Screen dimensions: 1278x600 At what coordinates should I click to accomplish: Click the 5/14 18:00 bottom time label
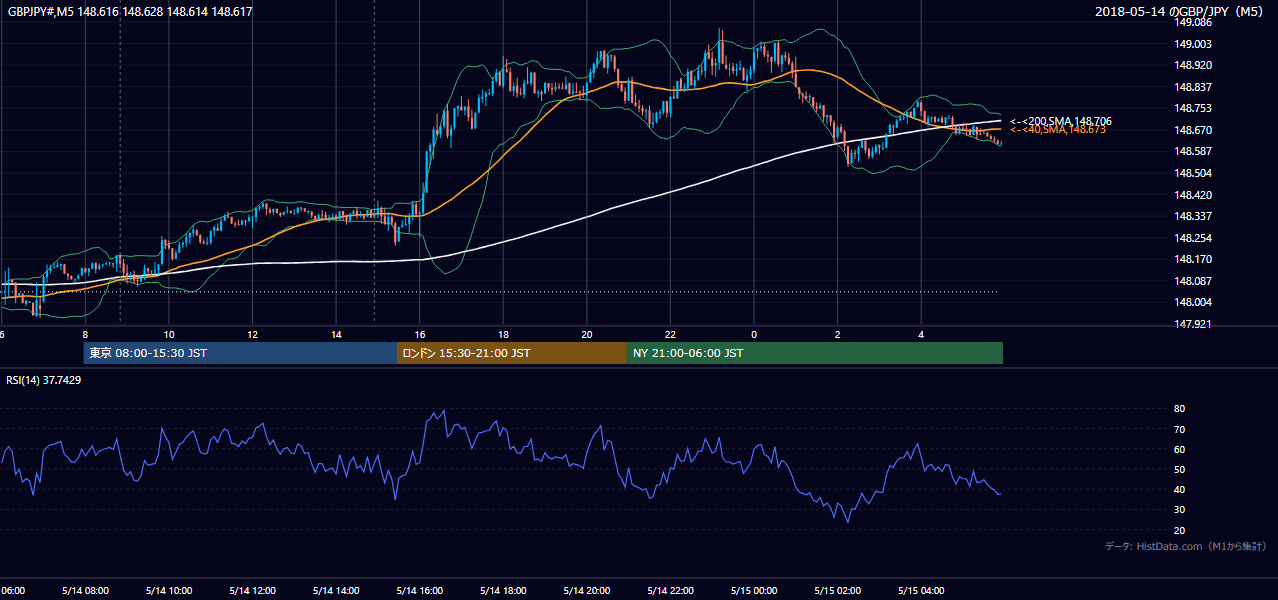tap(503, 591)
